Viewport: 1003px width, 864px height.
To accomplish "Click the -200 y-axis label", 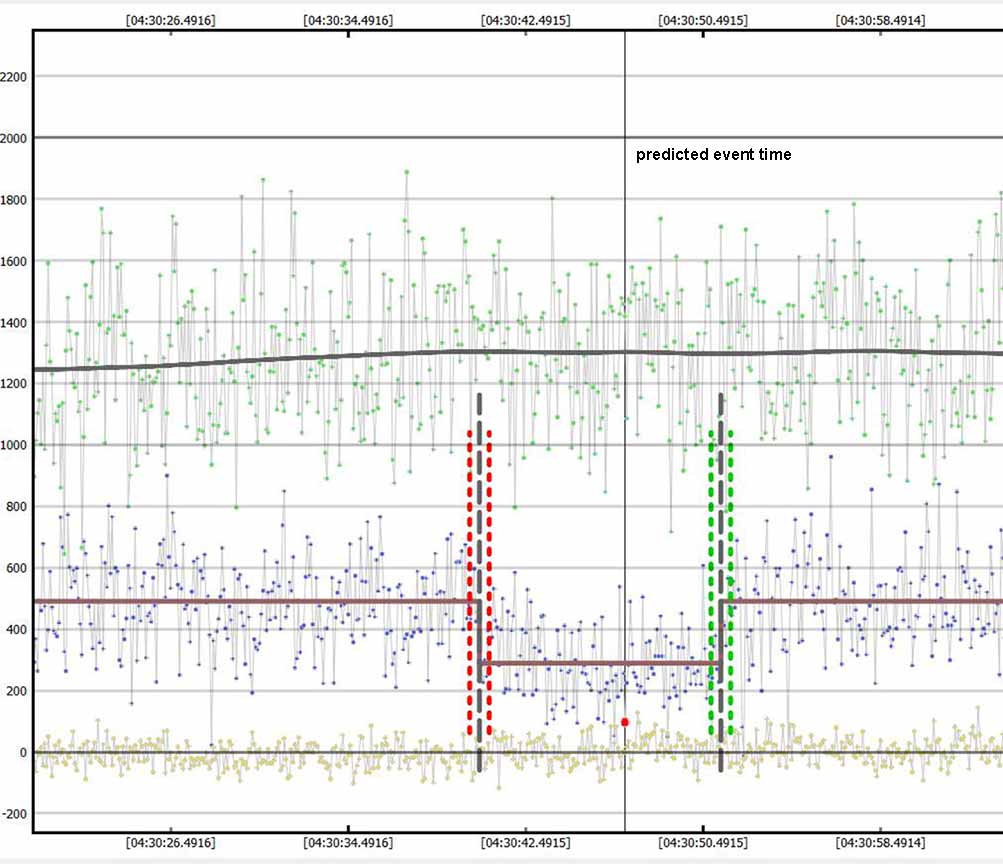I will [12, 814].
